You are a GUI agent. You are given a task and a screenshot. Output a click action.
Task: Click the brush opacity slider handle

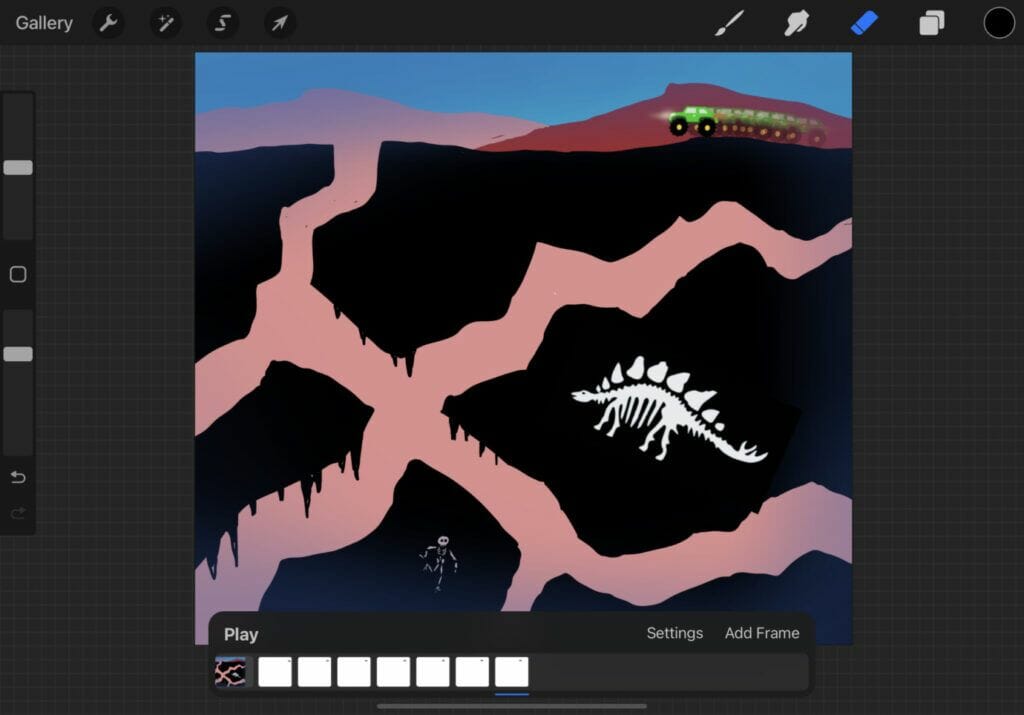pyautogui.click(x=18, y=354)
